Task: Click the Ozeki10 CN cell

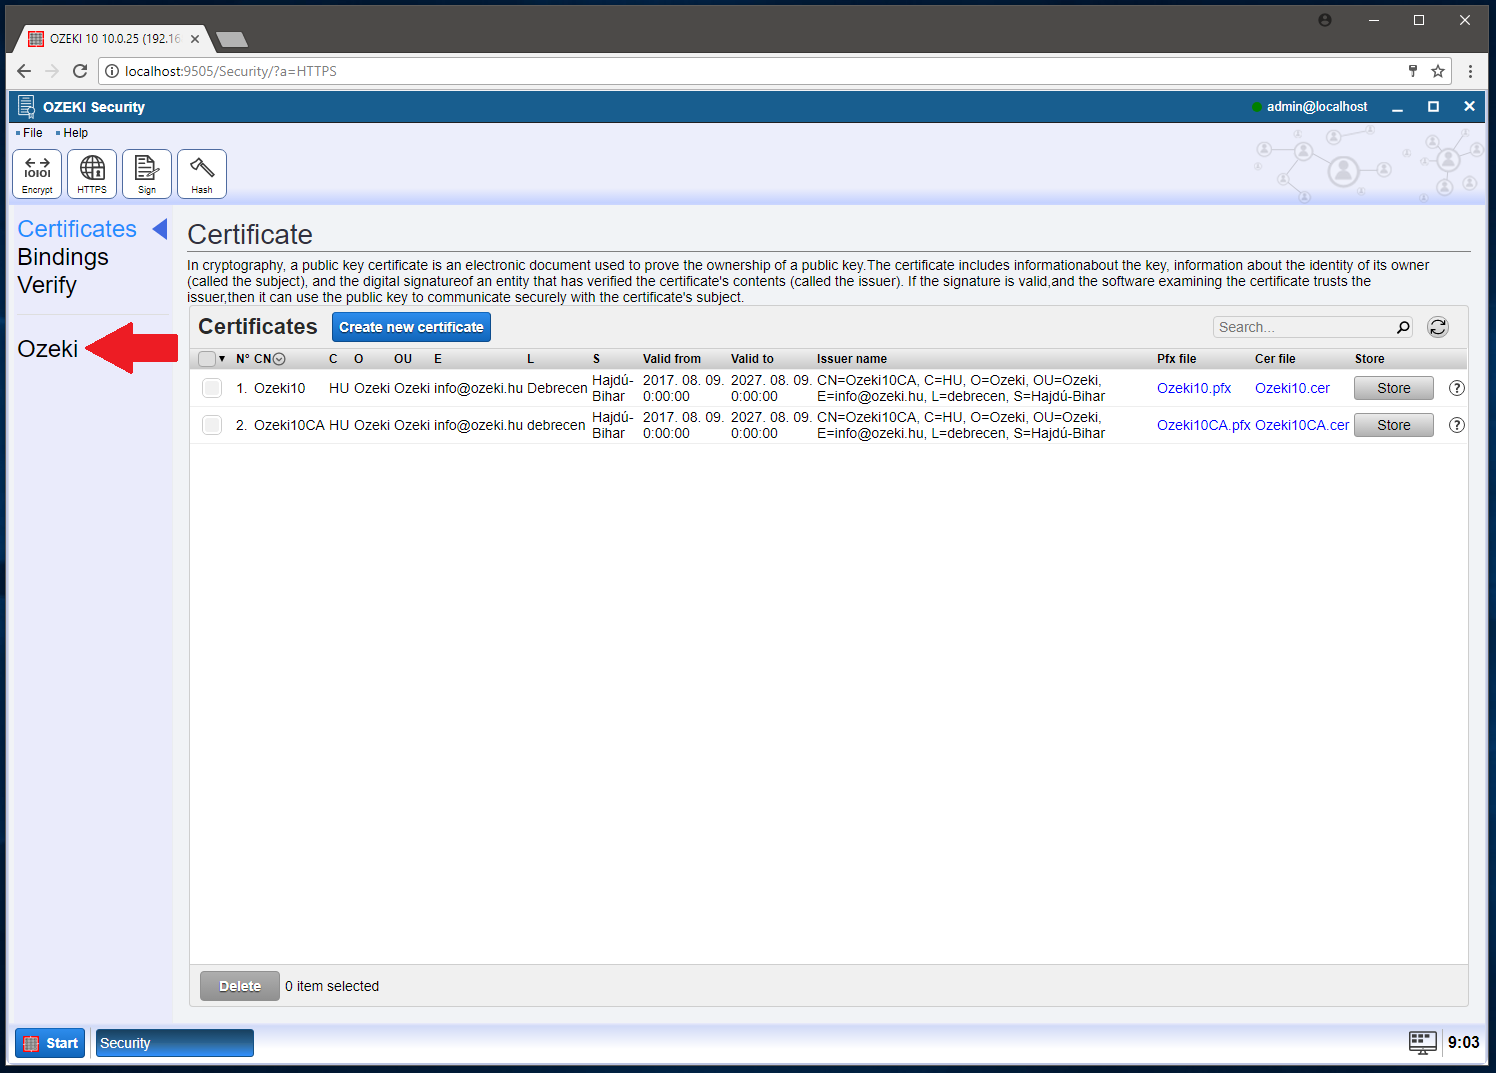Action: (x=280, y=388)
